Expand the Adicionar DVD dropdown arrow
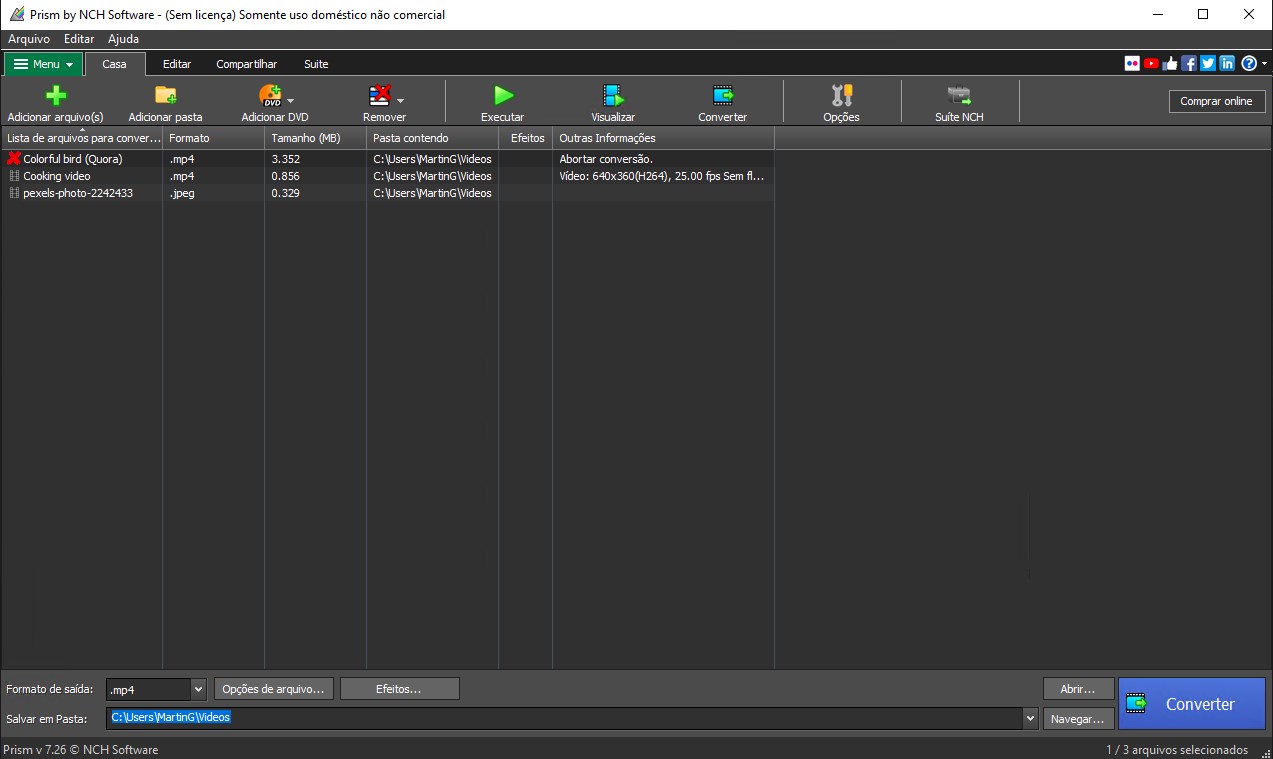The height and width of the screenshot is (759, 1273). point(290,100)
